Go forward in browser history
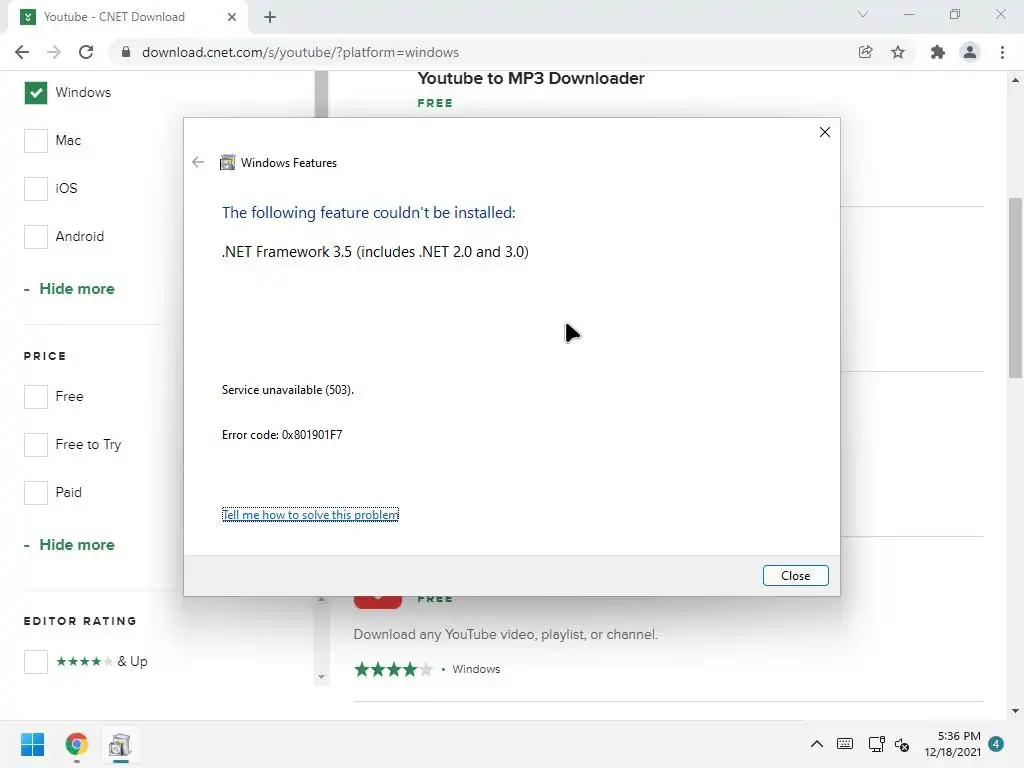The height and width of the screenshot is (768, 1024). [x=54, y=52]
